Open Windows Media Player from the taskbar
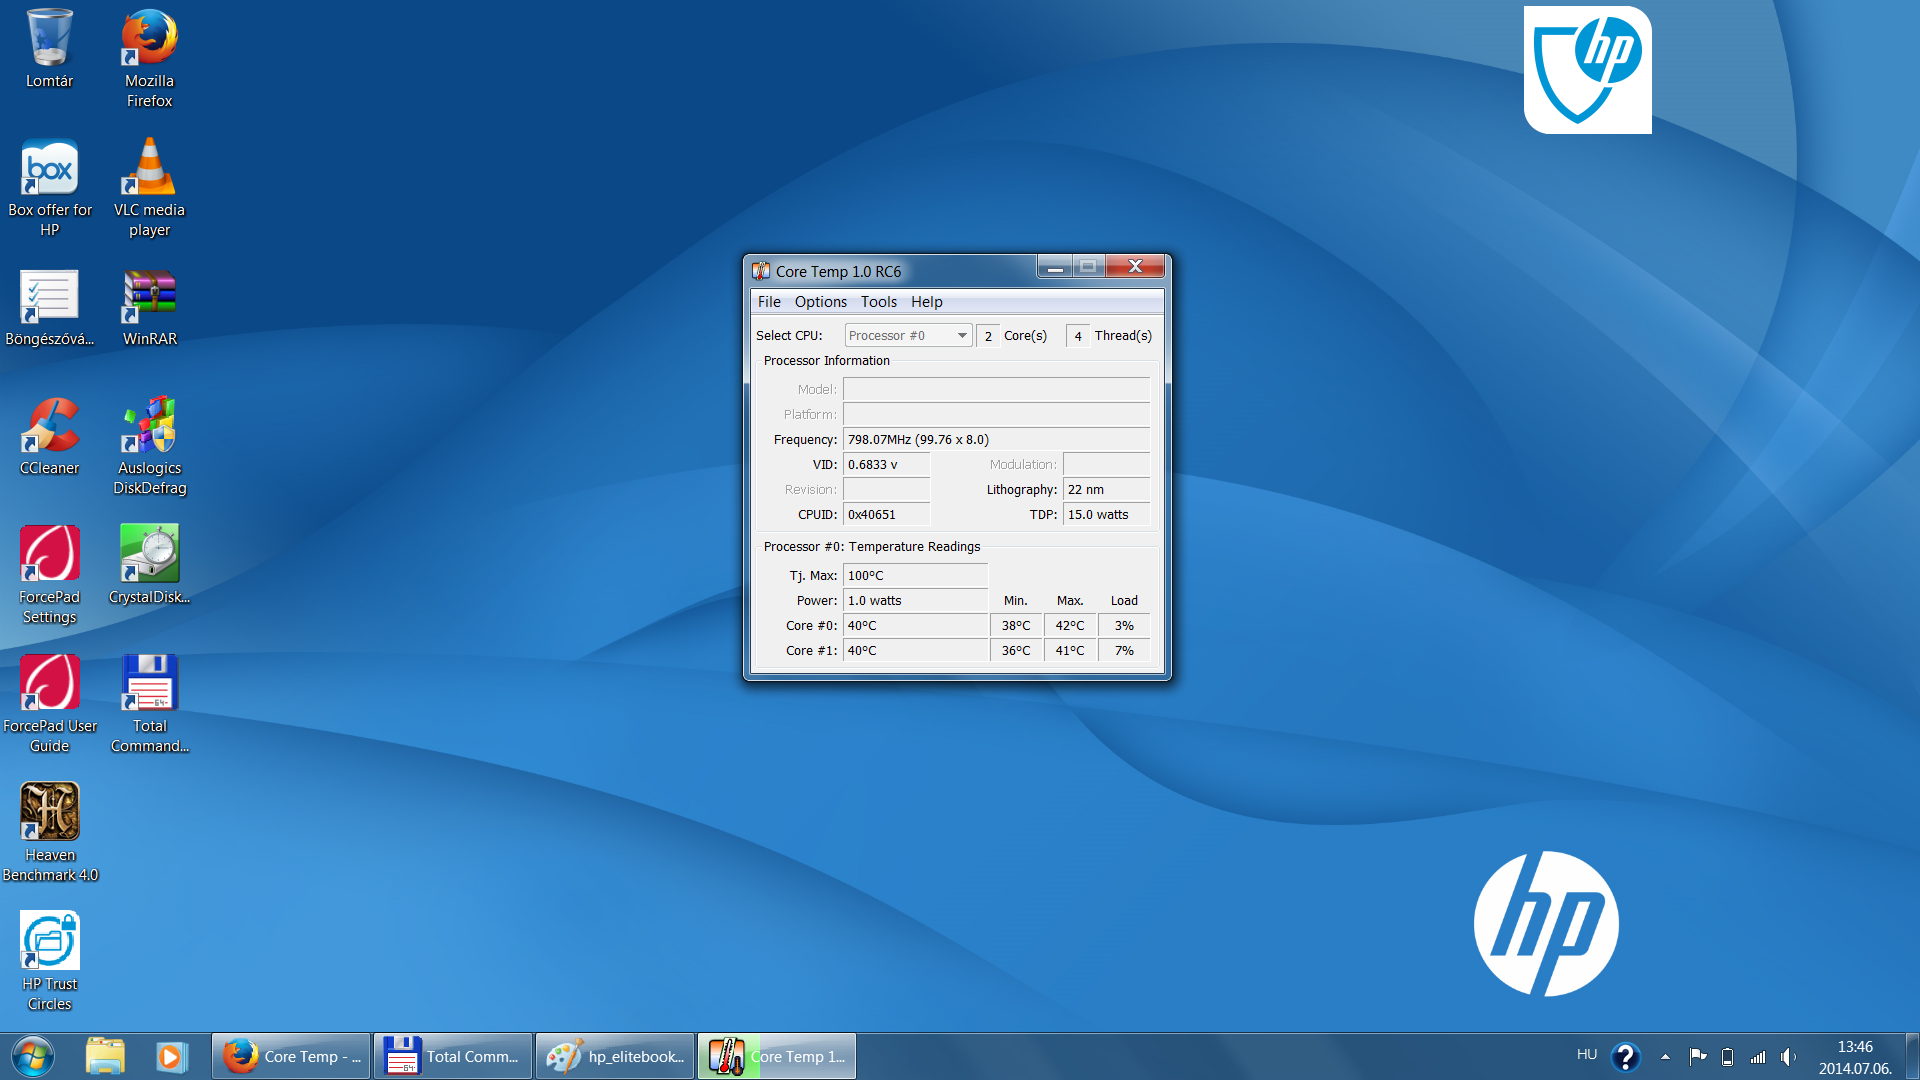Image resolution: width=1920 pixels, height=1080 pixels. [171, 1056]
